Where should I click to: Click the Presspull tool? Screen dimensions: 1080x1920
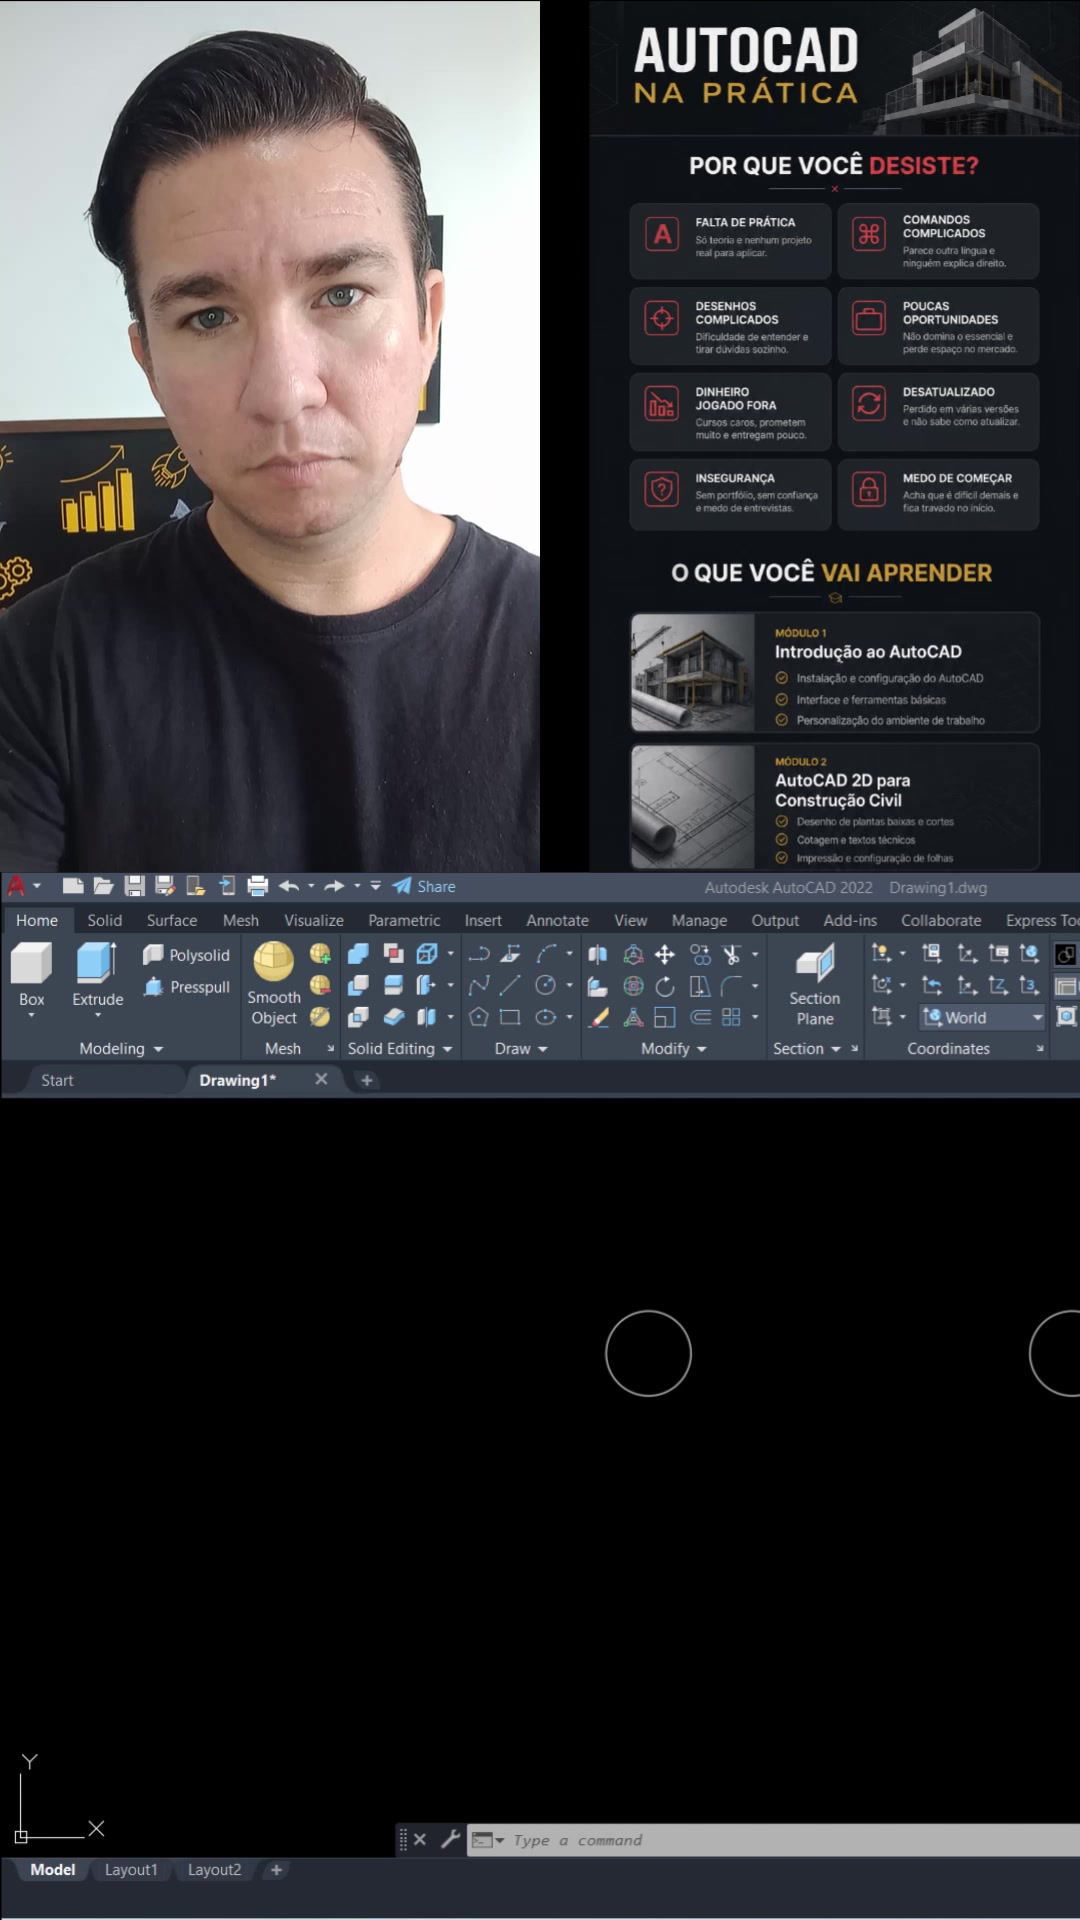click(187, 987)
